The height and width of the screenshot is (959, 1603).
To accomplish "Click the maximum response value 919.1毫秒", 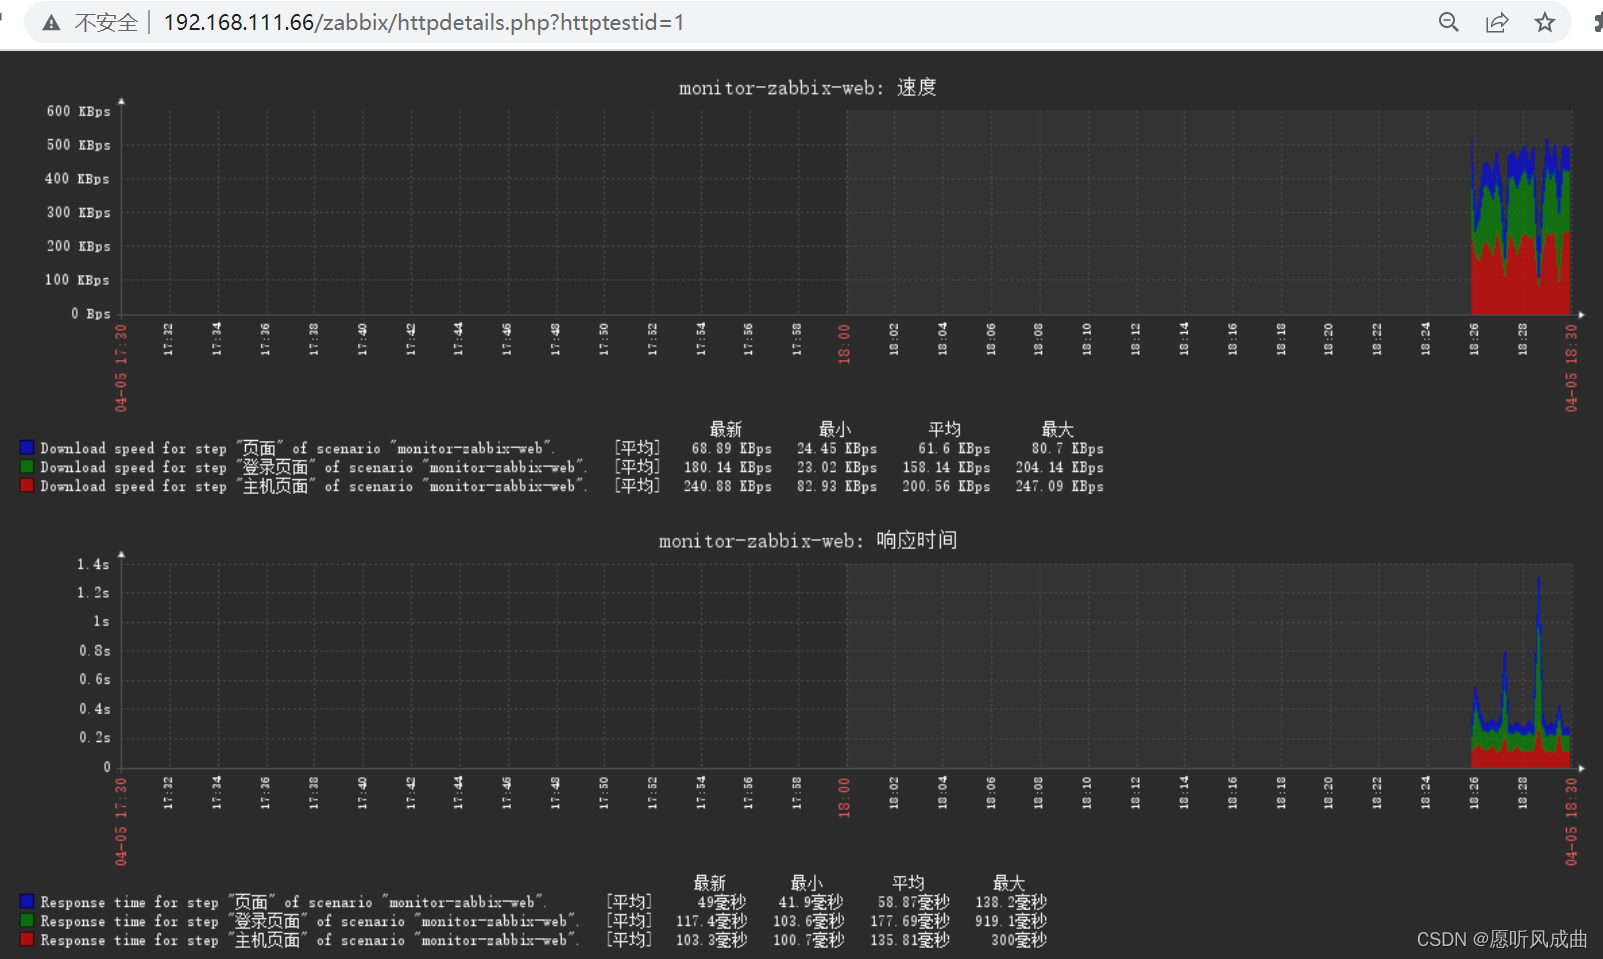I will coord(1011,922).
